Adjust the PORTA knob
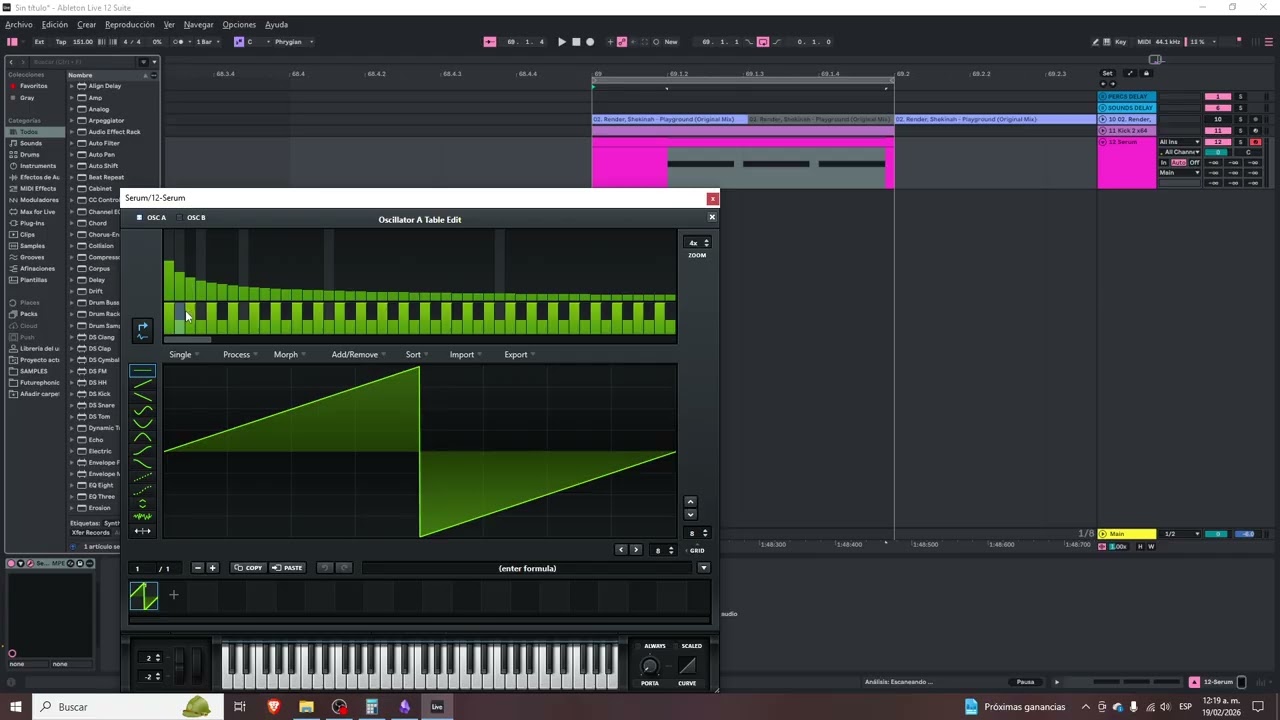The width and height of the screenshot is (1280, 720). pyautogui.click(x=650, y=667)
